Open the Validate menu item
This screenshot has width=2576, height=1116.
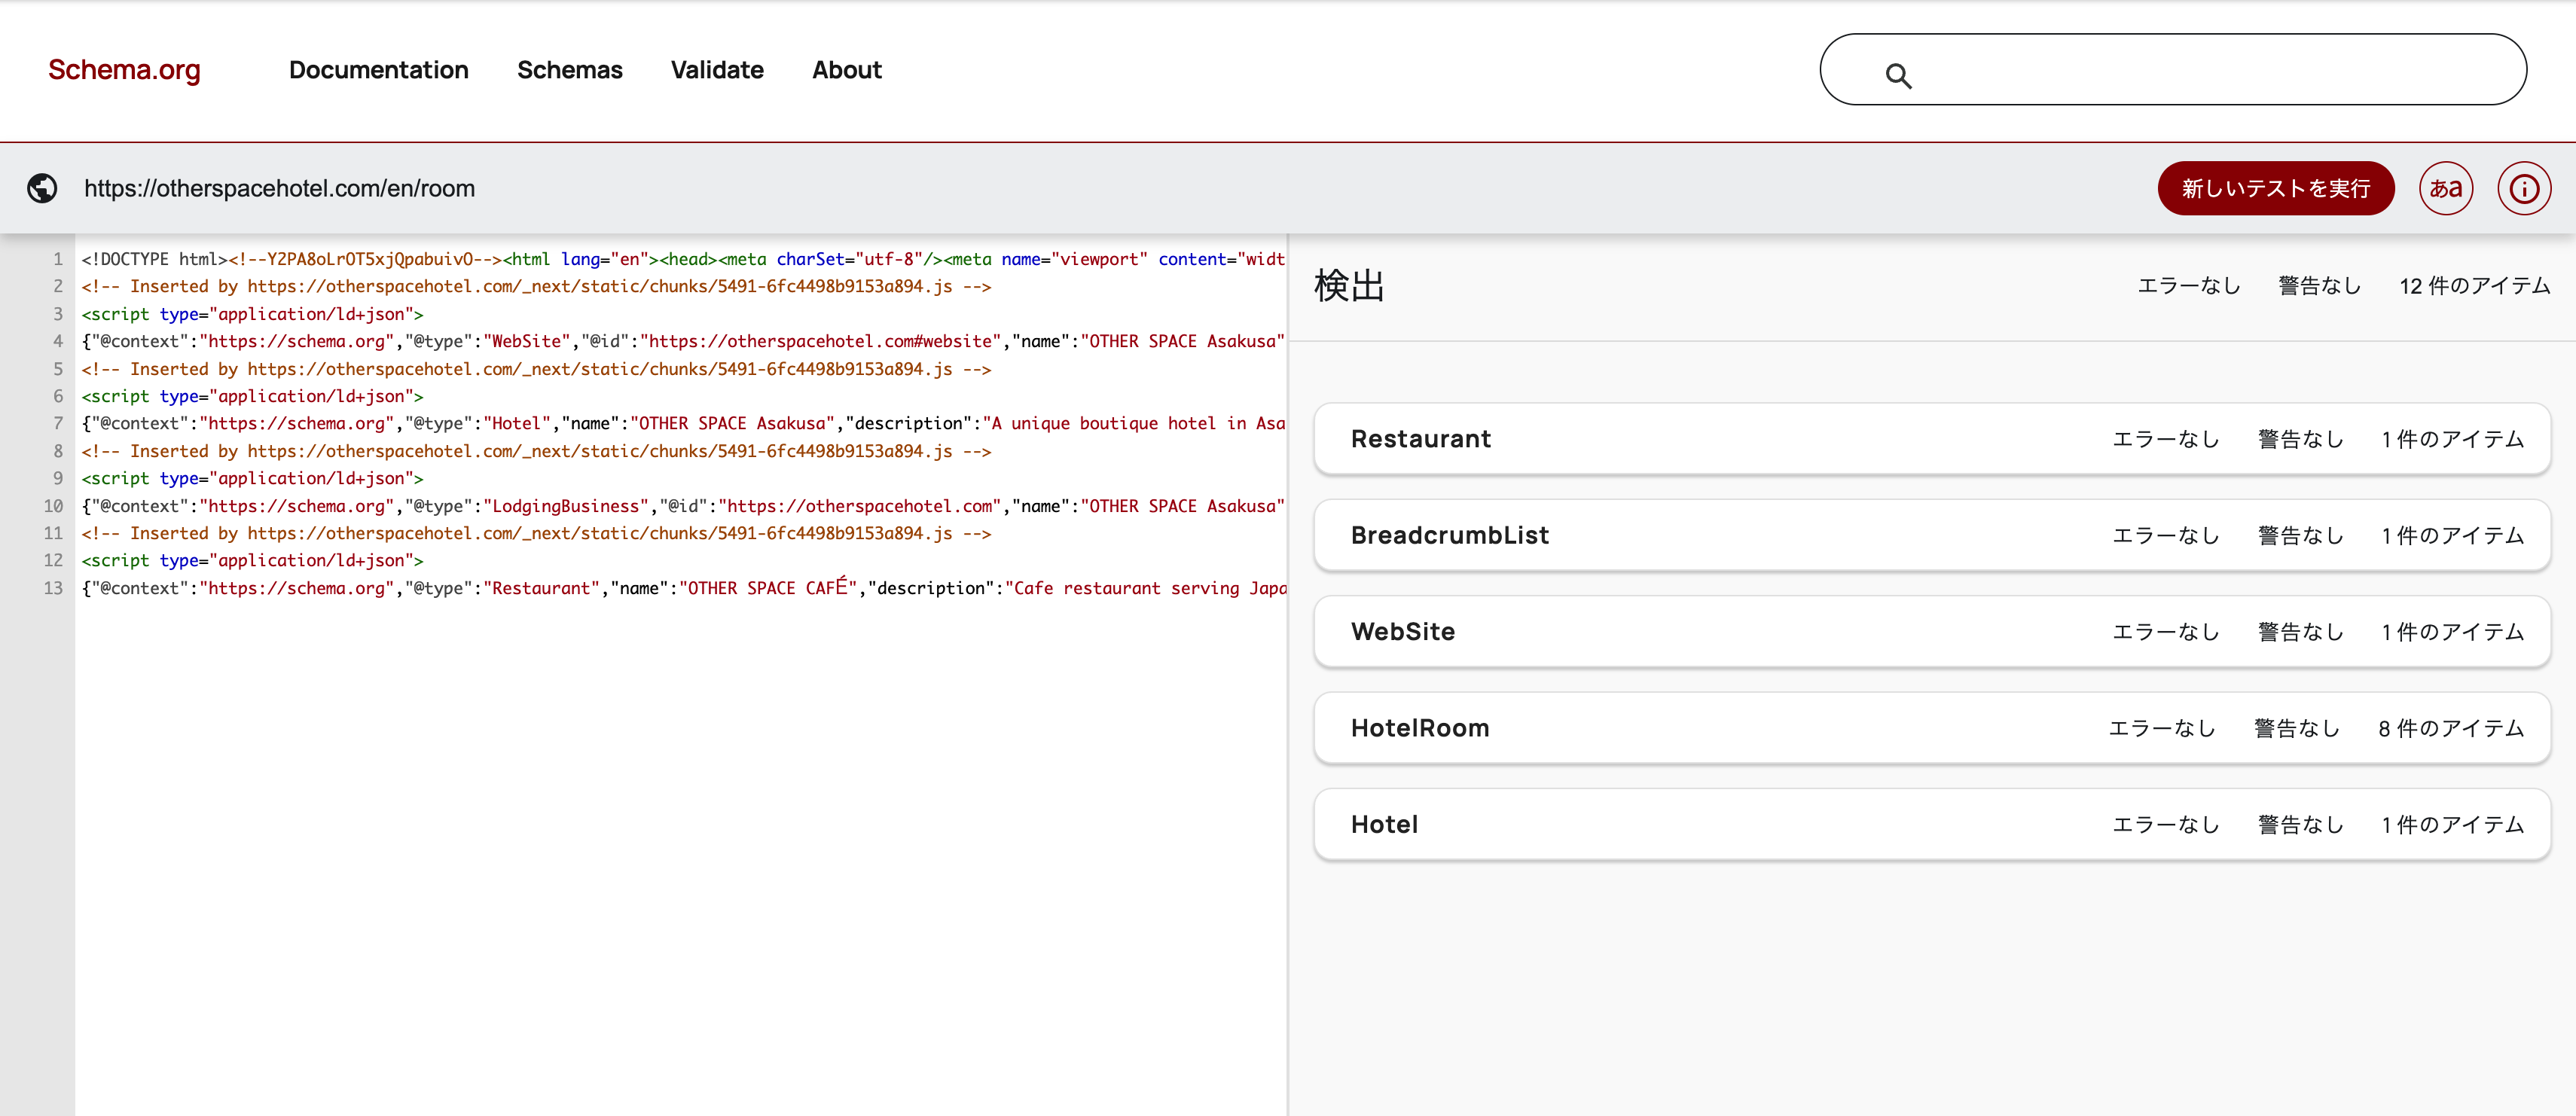click(717, 70)
